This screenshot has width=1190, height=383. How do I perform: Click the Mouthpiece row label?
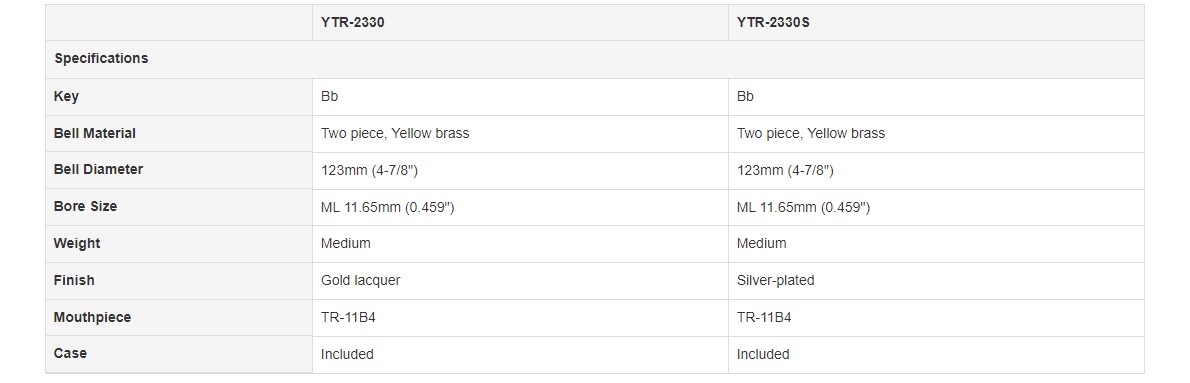click(92, 317)
